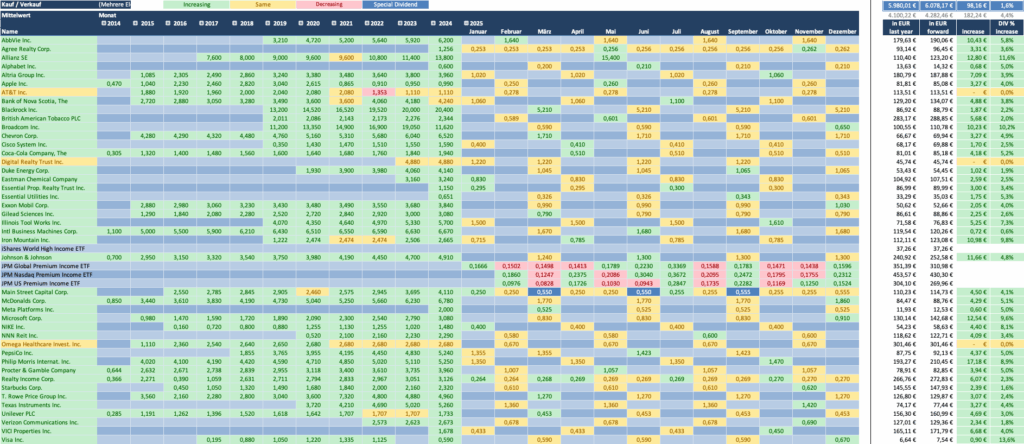Click the Januar month header
Screen dimensions: 1024x444
point(478,31)
